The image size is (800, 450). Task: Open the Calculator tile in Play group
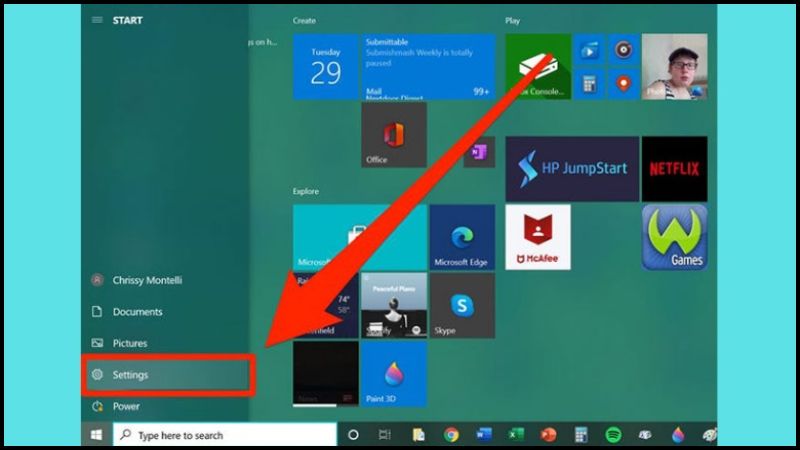589,84
